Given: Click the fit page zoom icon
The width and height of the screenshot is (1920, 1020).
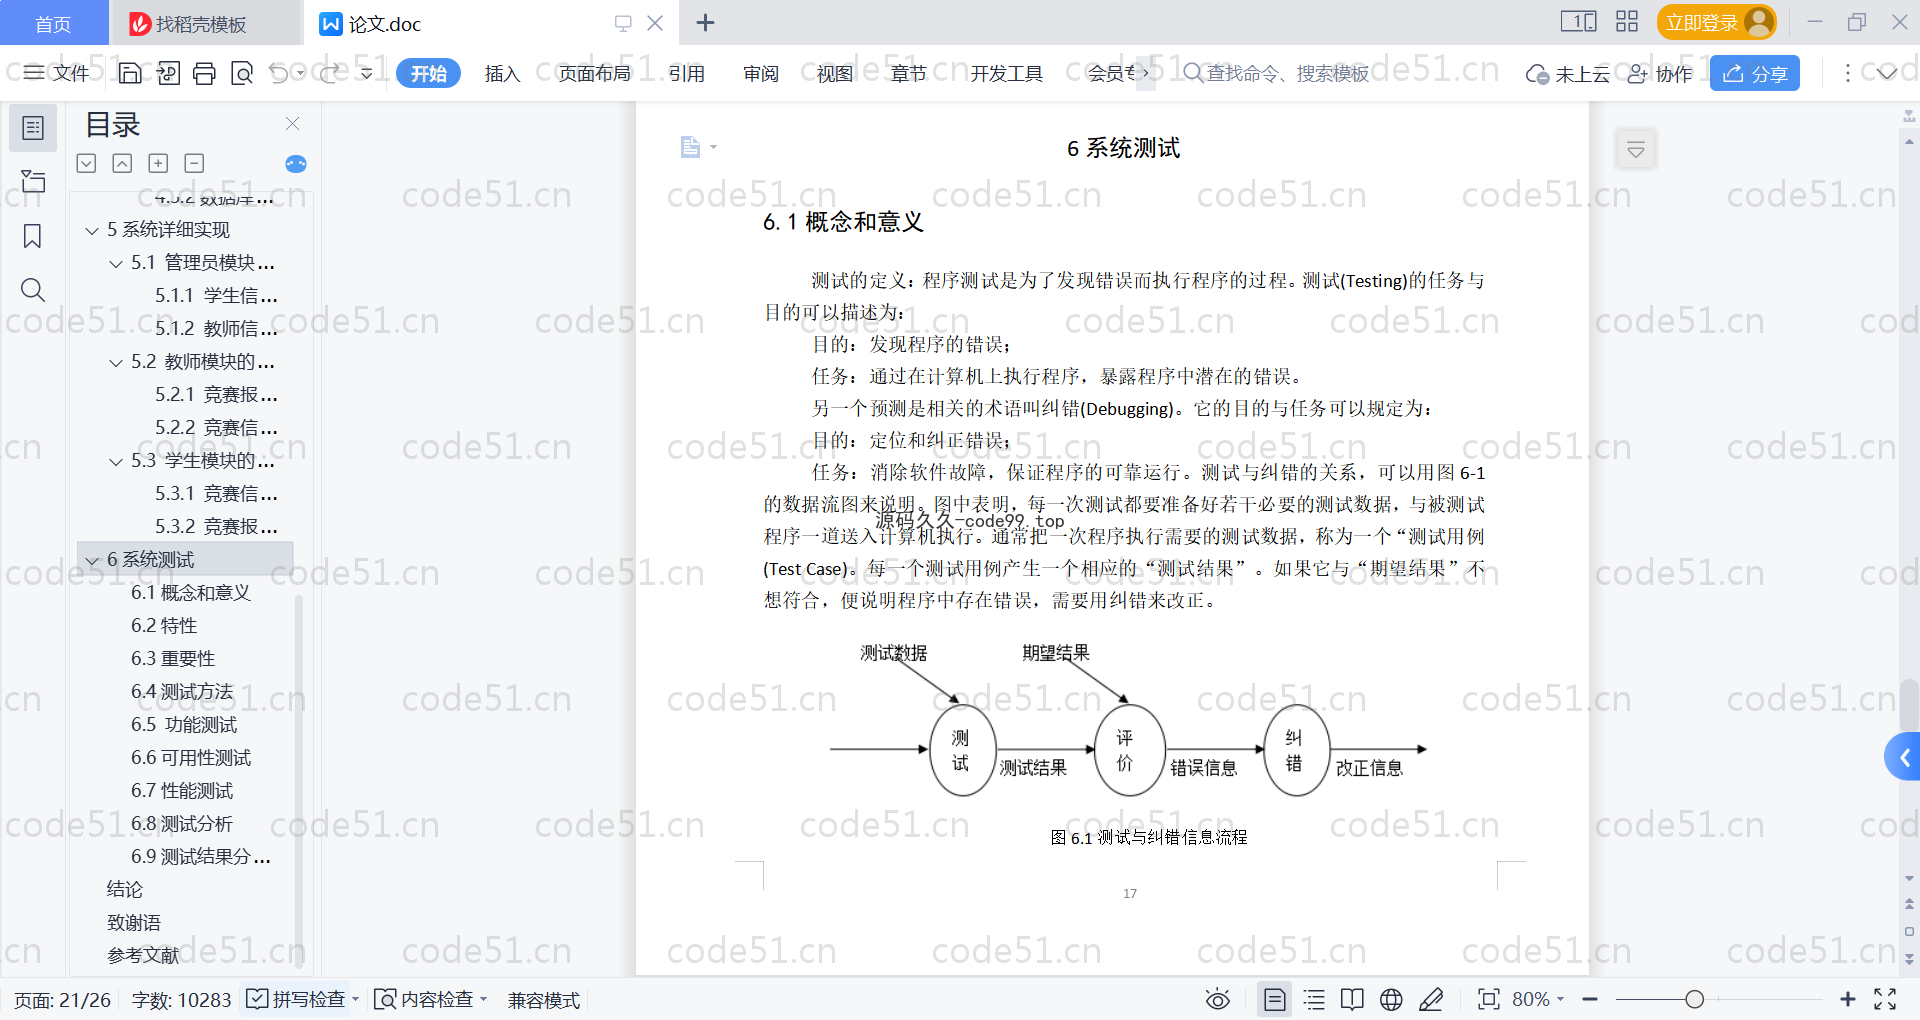Looking at the screenshot, I should click(x=1489, y=999).
